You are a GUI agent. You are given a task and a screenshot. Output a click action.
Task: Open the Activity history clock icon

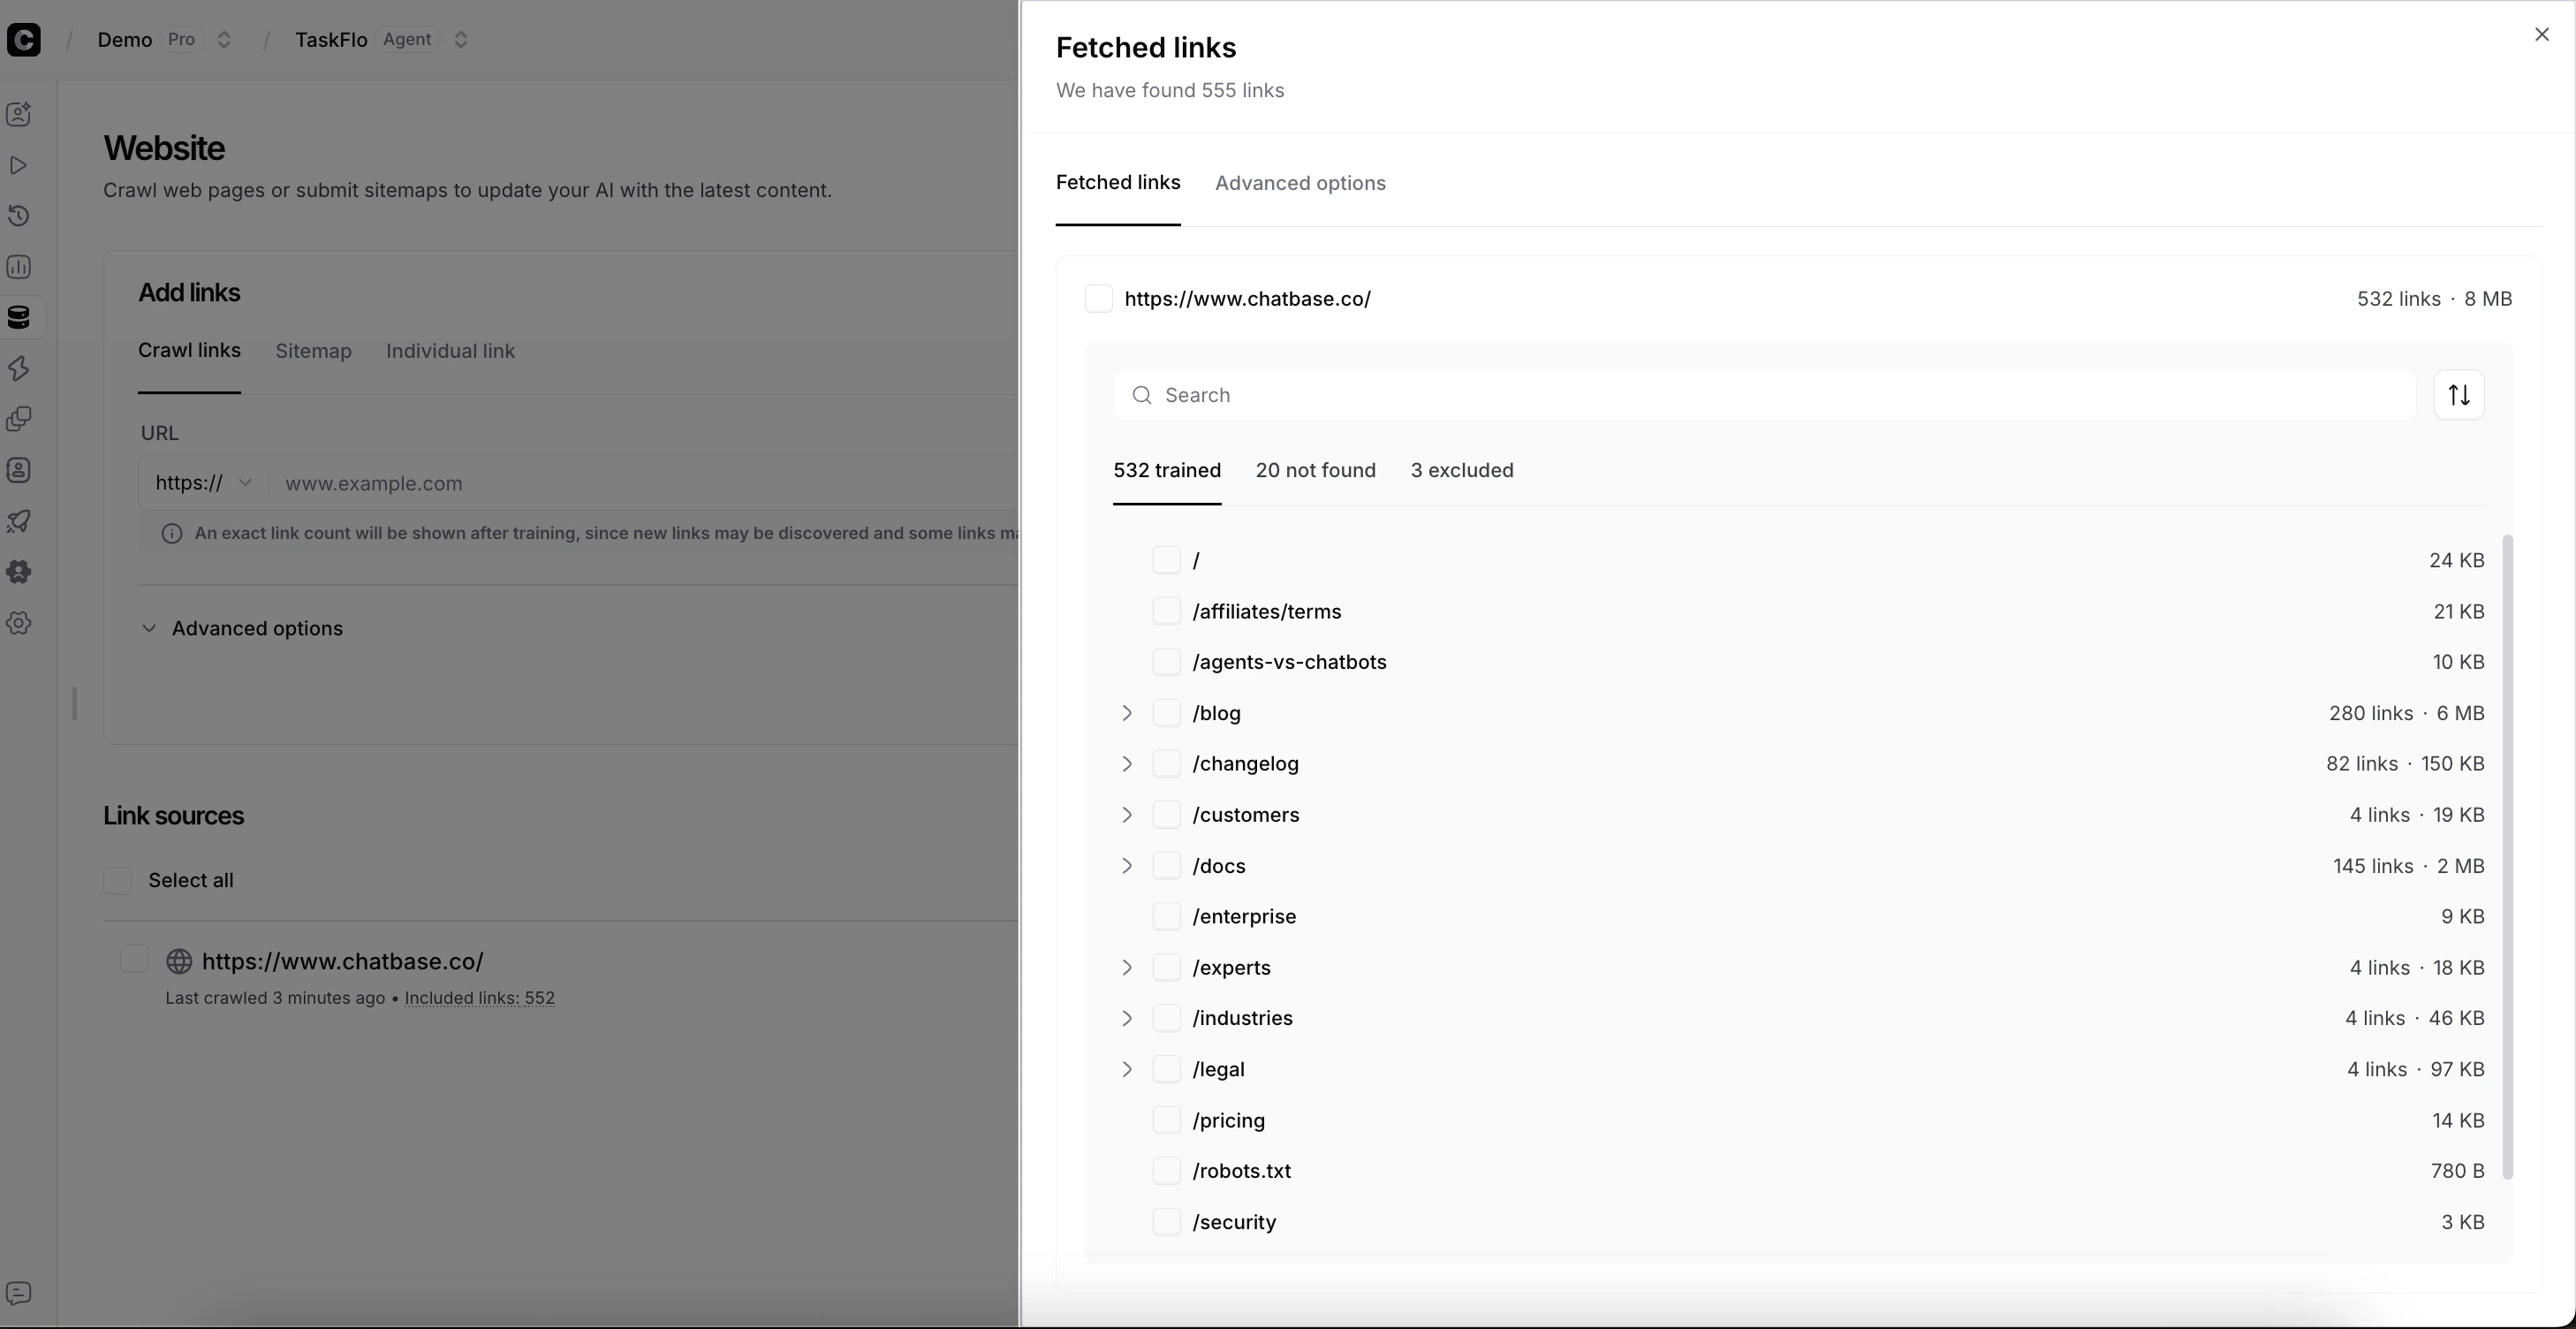(19, 216)
